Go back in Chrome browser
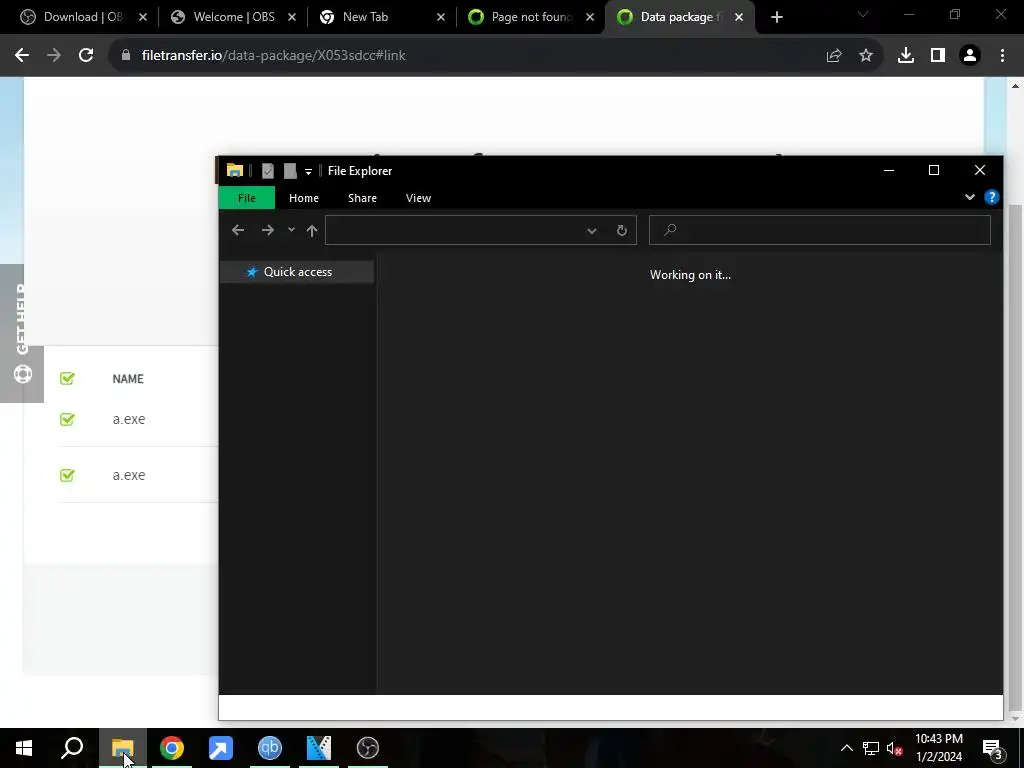This screenshot has height=768, width=1024. coord(22,56)
